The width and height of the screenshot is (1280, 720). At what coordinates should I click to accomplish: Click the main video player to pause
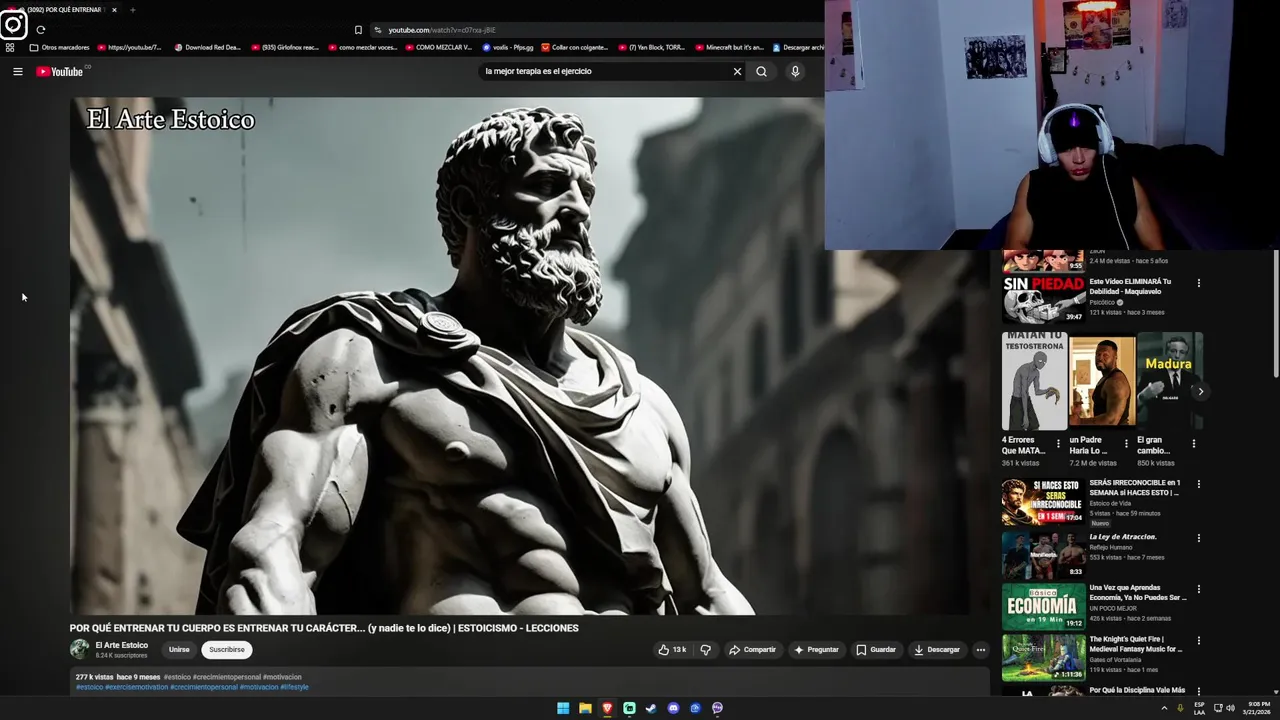click(520, 355)
